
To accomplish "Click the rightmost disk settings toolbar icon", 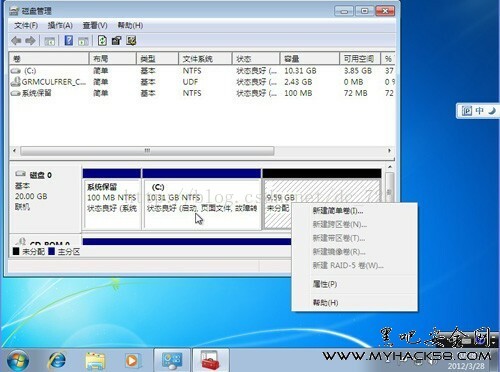I will point(131,41).
